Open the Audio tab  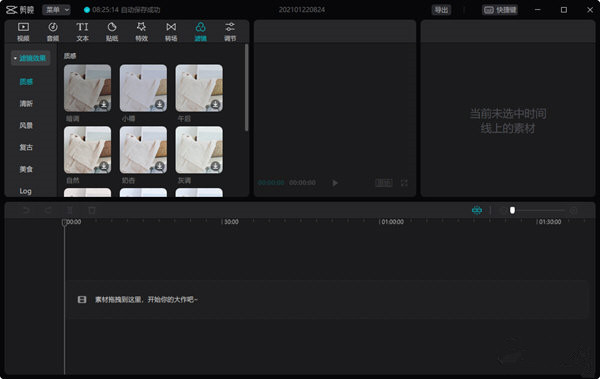coord(53,31)
